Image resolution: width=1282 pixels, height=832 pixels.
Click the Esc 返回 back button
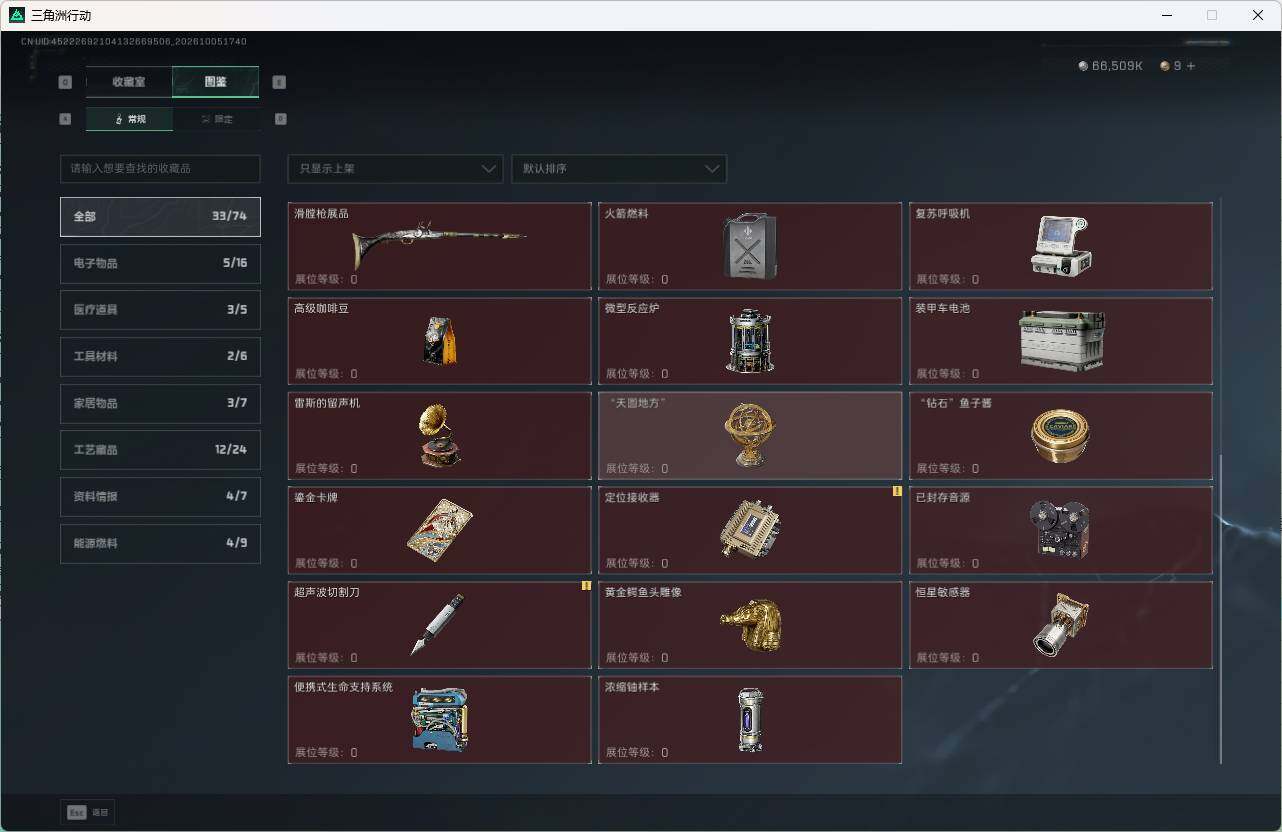88,813
